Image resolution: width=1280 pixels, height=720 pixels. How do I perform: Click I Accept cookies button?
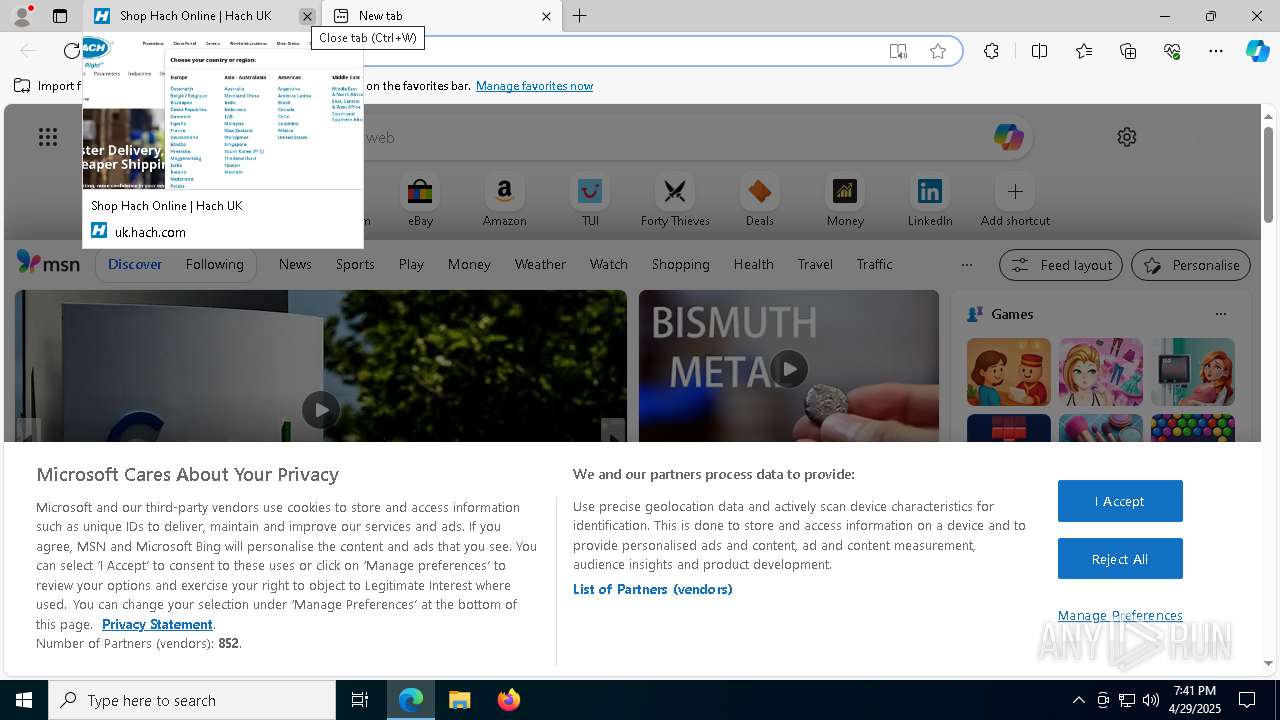(x=1120, y=501)
